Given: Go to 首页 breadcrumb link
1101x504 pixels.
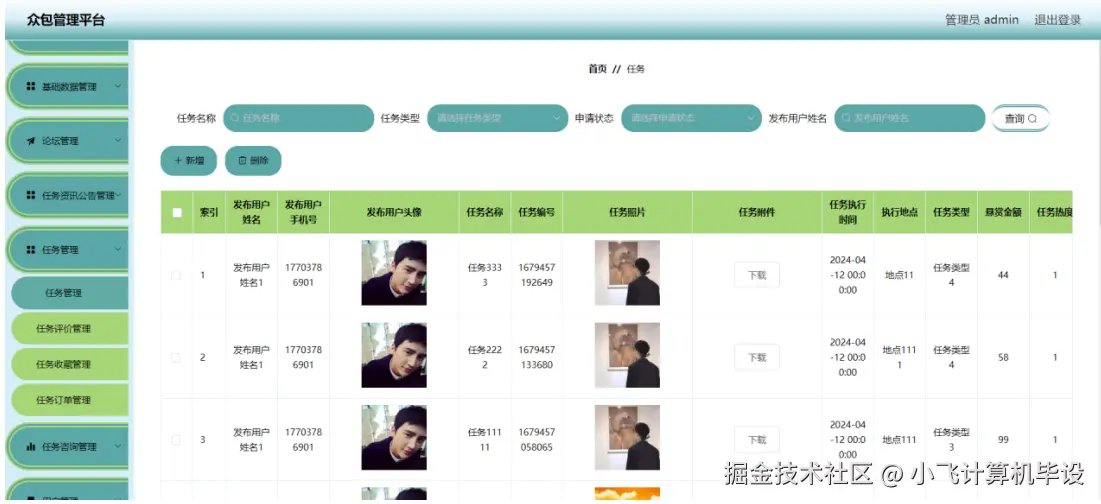Looking at the screenshot, I should click(598, 69).
